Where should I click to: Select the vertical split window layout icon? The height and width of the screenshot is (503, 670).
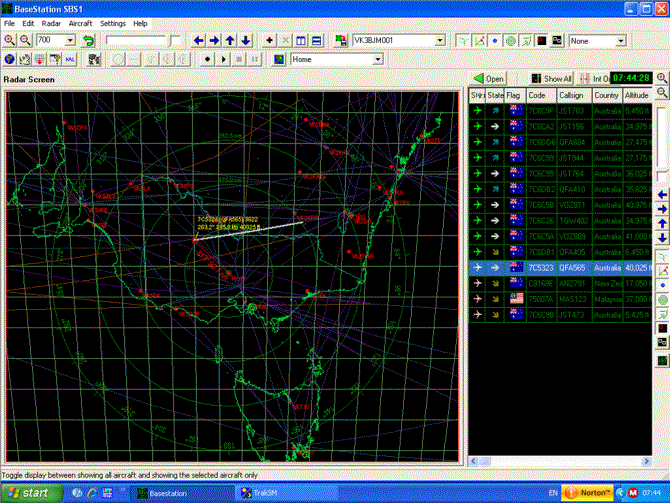tap(301, 41)
